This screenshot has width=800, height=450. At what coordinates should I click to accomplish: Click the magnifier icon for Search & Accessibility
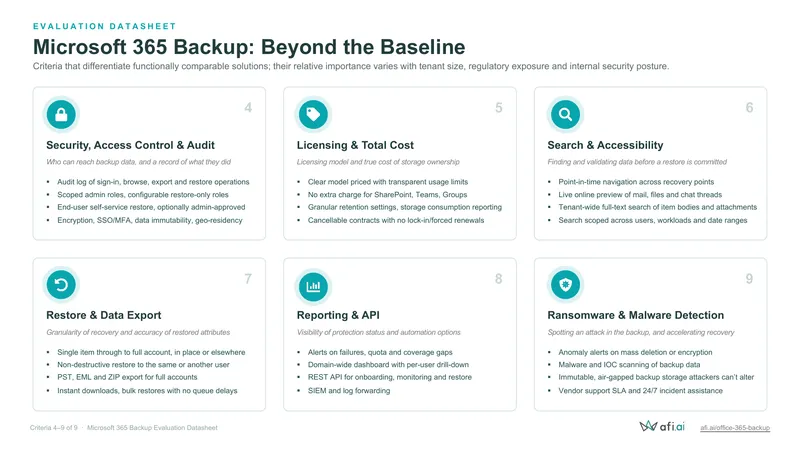[x=565, y=114]
